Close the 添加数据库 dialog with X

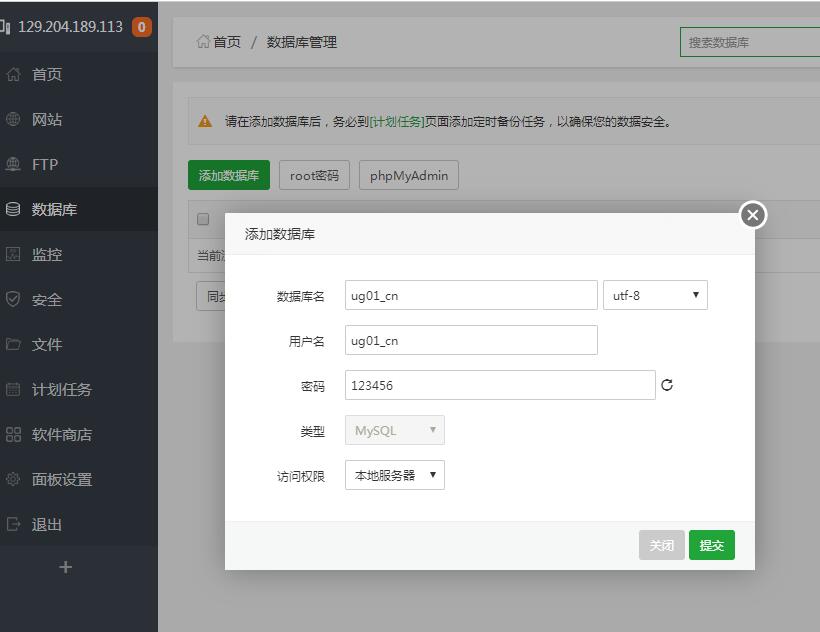point(753,215)
